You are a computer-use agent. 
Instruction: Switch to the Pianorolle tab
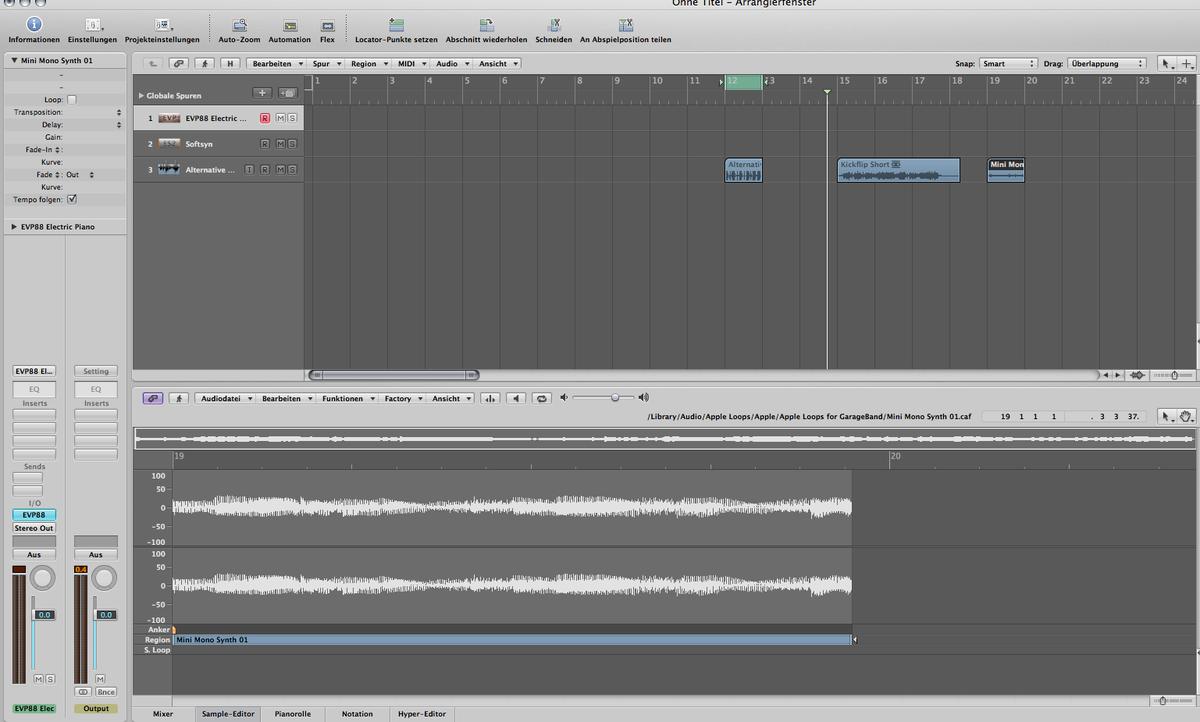point(293,714)
